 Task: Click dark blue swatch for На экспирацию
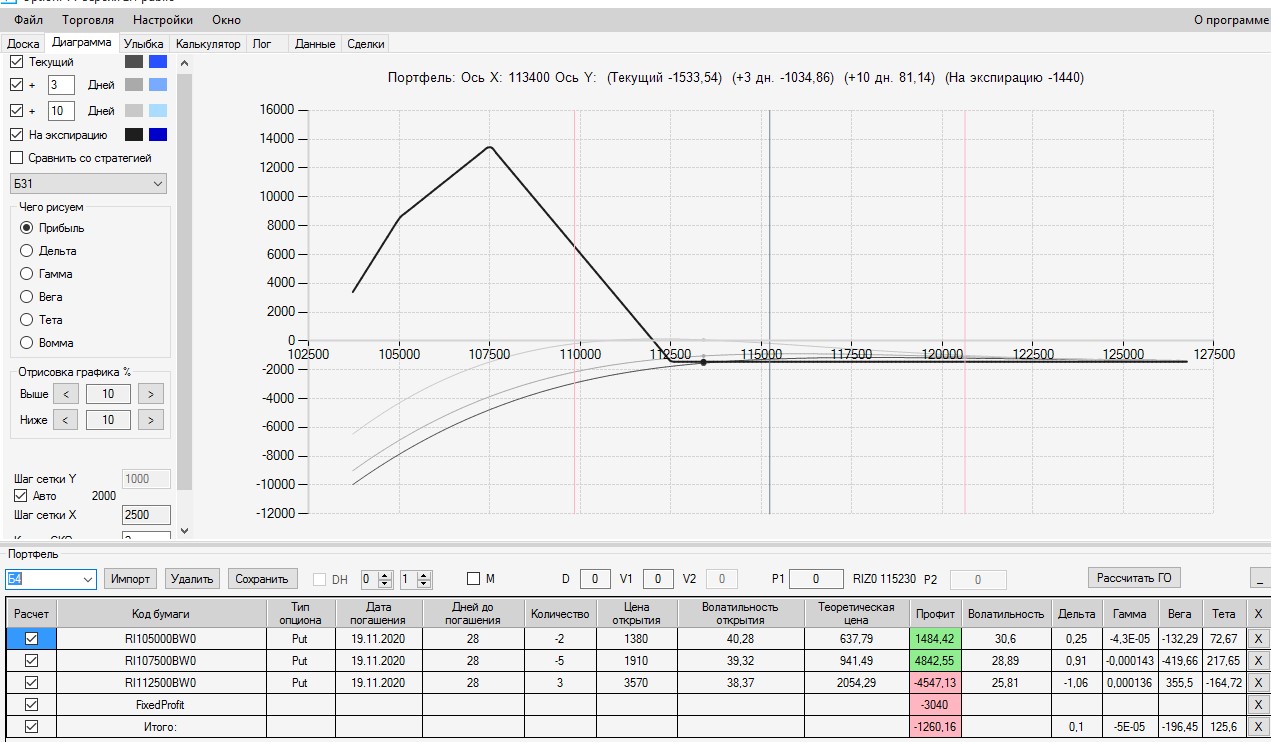point(158,135)
